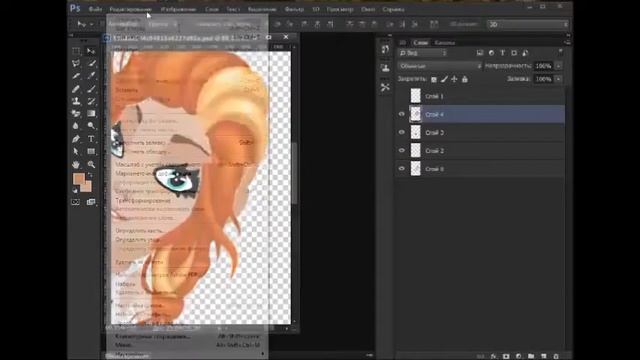The image size is (640, 360).
Task: Toggle the layer filtering switch
Action: pos(561,52)
